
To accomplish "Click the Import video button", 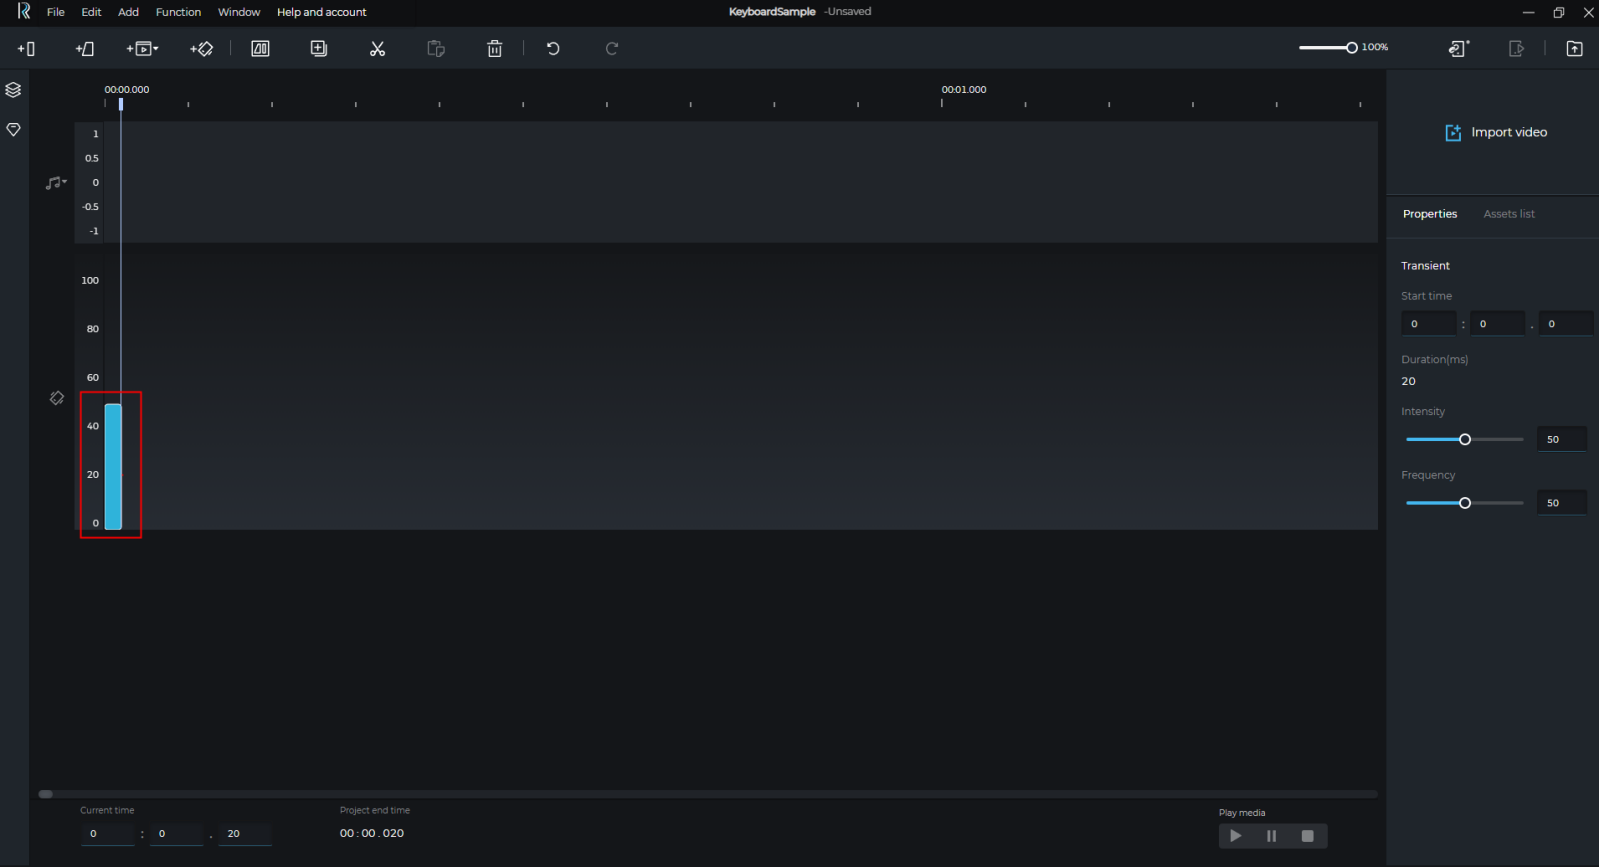I will 1496,132.
